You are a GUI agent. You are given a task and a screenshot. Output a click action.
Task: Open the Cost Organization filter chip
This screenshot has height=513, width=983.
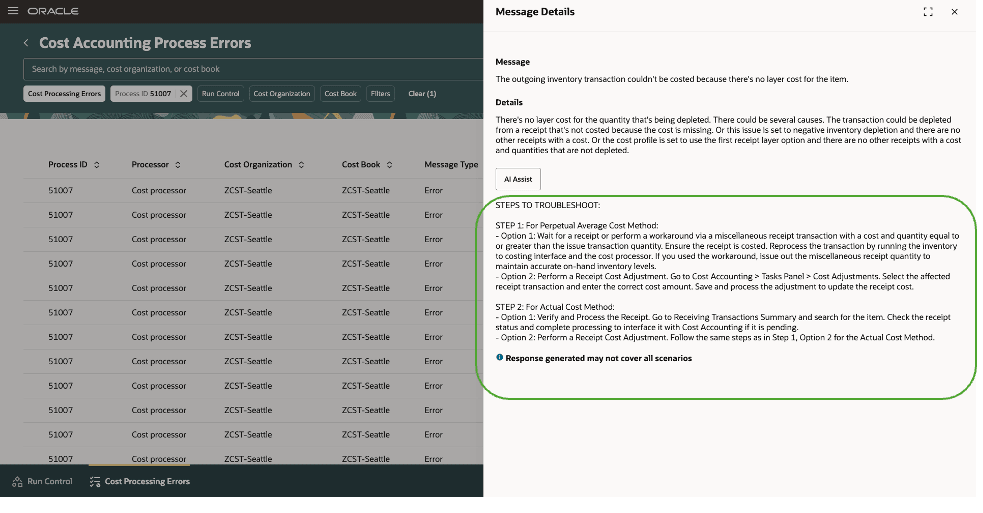click(x=281, y=93)
